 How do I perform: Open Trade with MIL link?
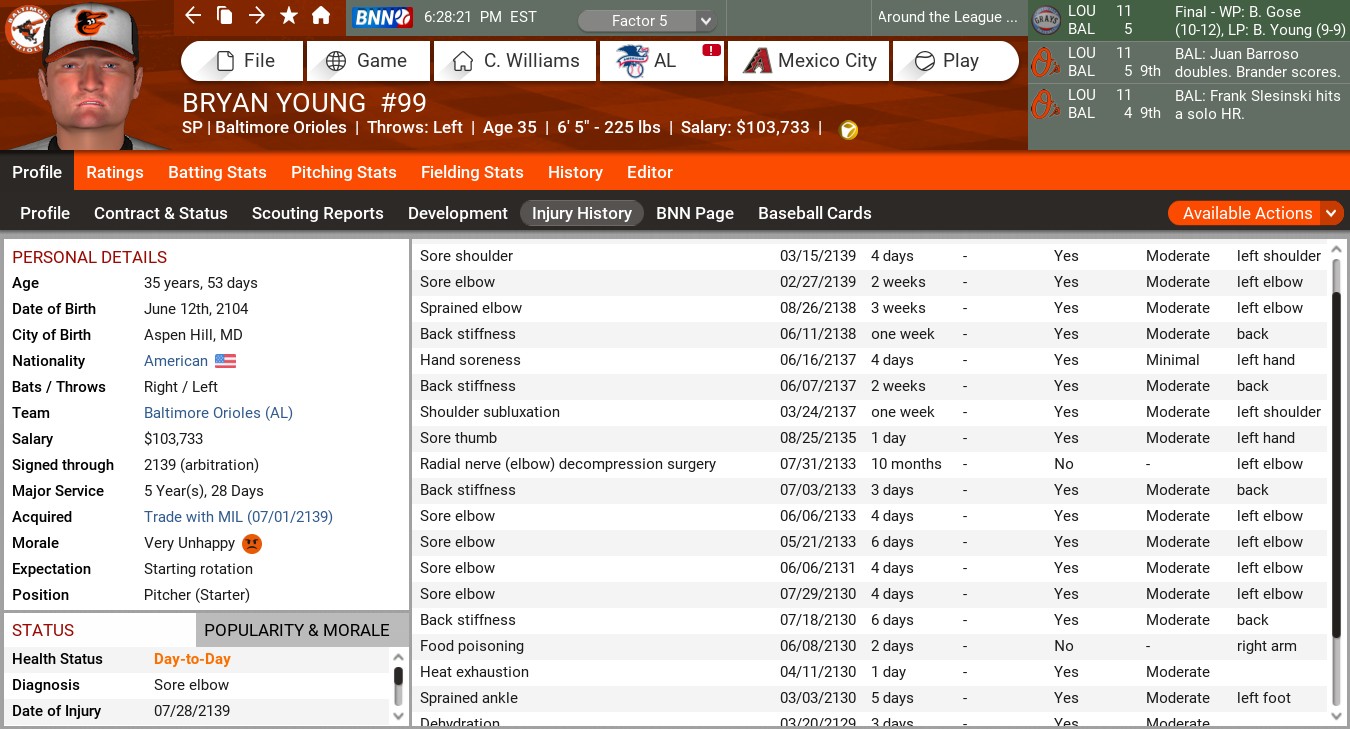tap(238, 517)
